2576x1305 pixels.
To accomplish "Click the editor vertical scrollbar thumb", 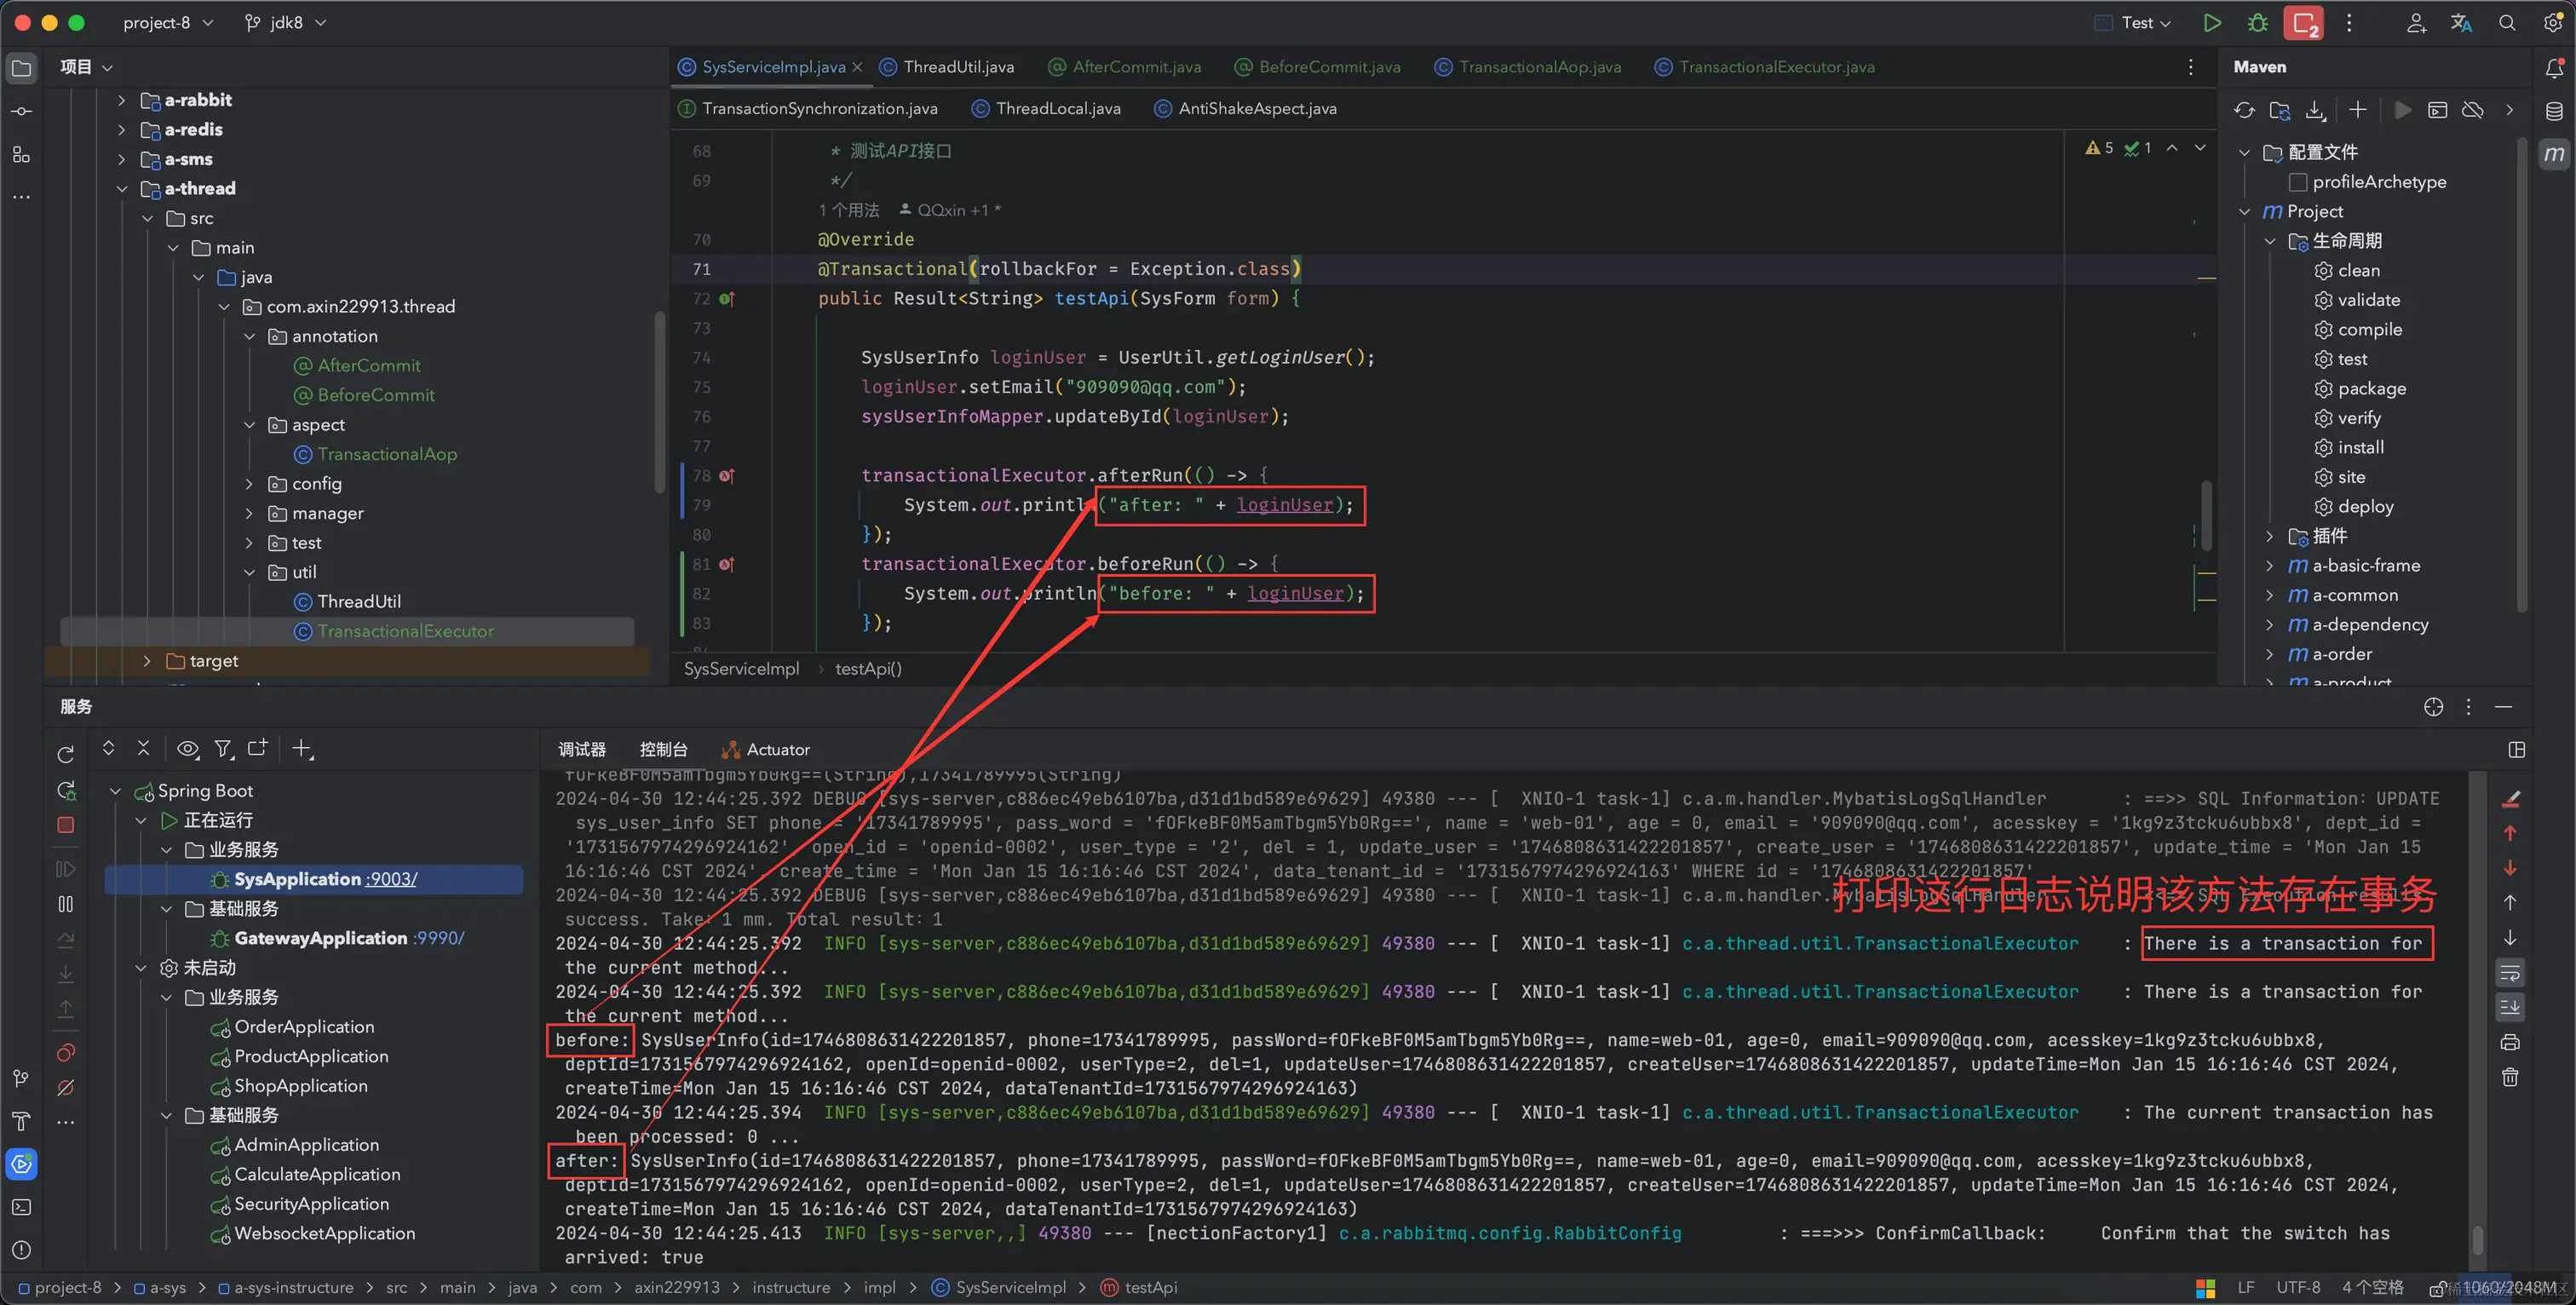I will pos(2206,515).
